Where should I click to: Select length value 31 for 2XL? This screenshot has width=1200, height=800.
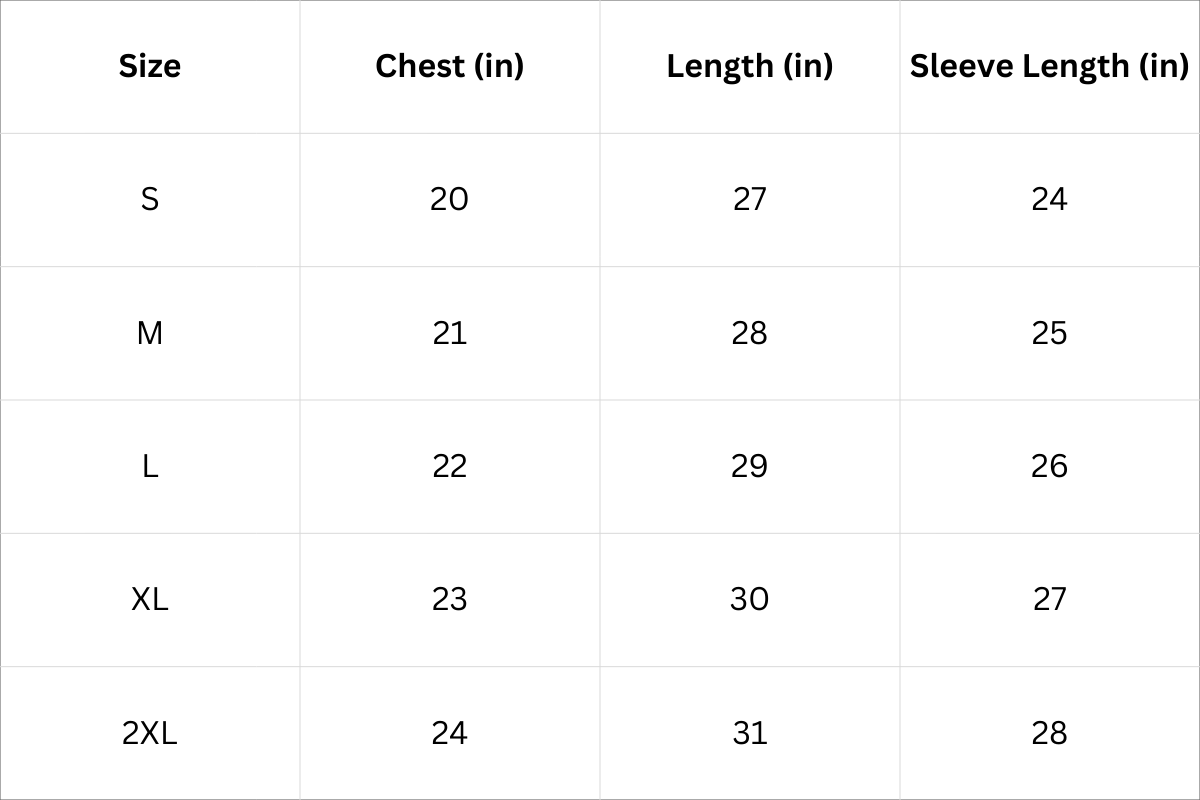click(x=749, y=733)
